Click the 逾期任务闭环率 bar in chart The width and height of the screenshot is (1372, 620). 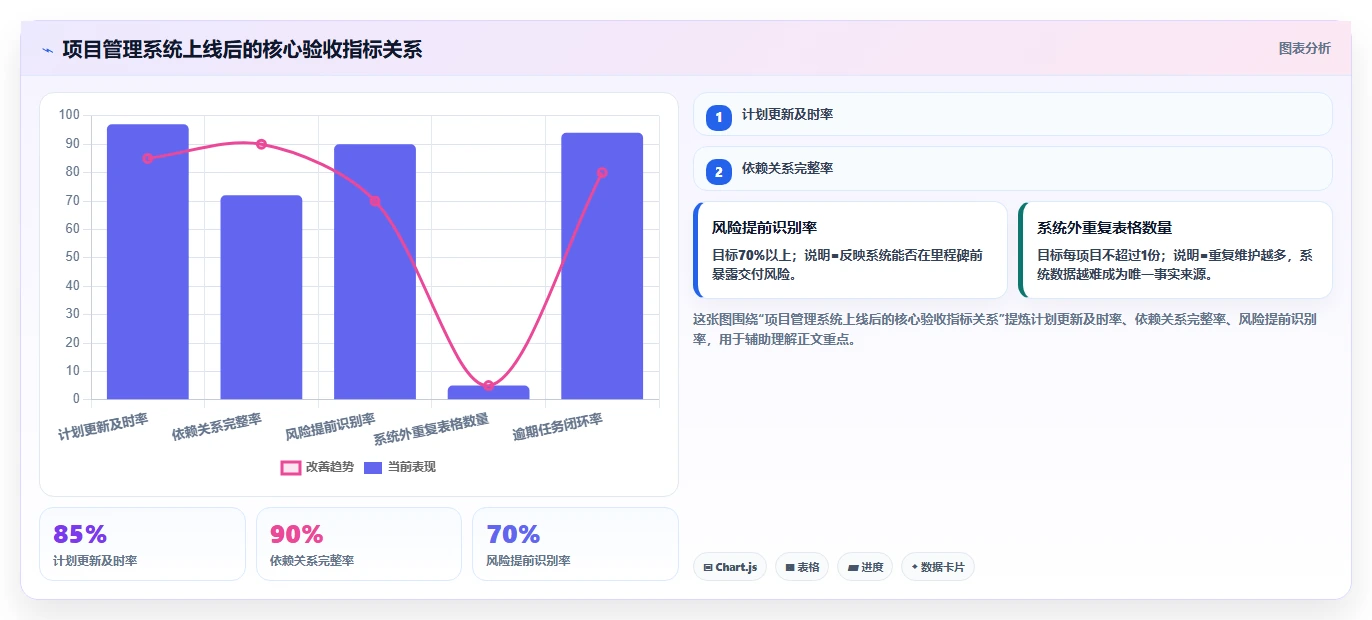click(x=602, y=266)
